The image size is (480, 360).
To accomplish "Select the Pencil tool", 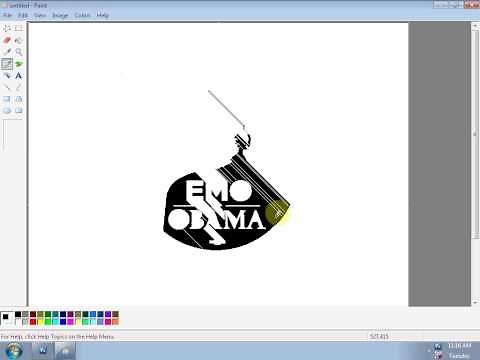I will (7, 64).
